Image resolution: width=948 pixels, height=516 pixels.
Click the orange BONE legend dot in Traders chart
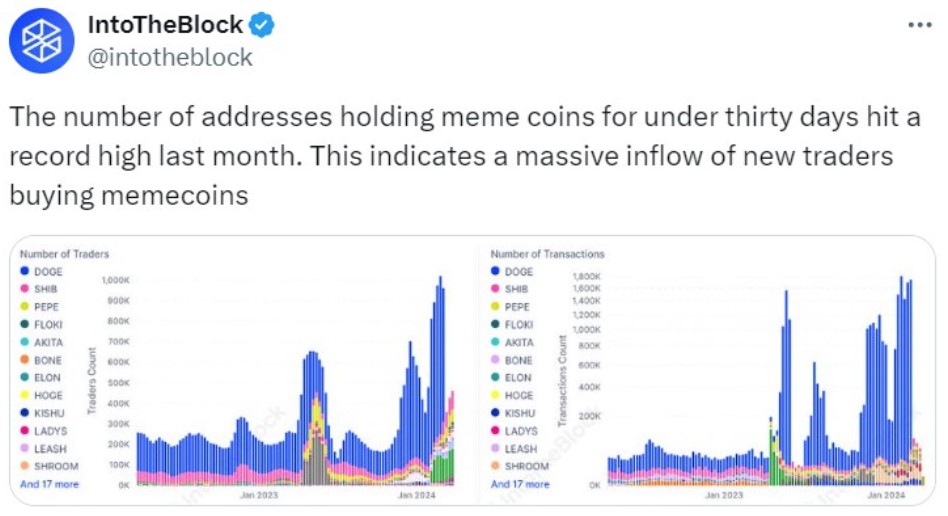(x=24, y=360)
